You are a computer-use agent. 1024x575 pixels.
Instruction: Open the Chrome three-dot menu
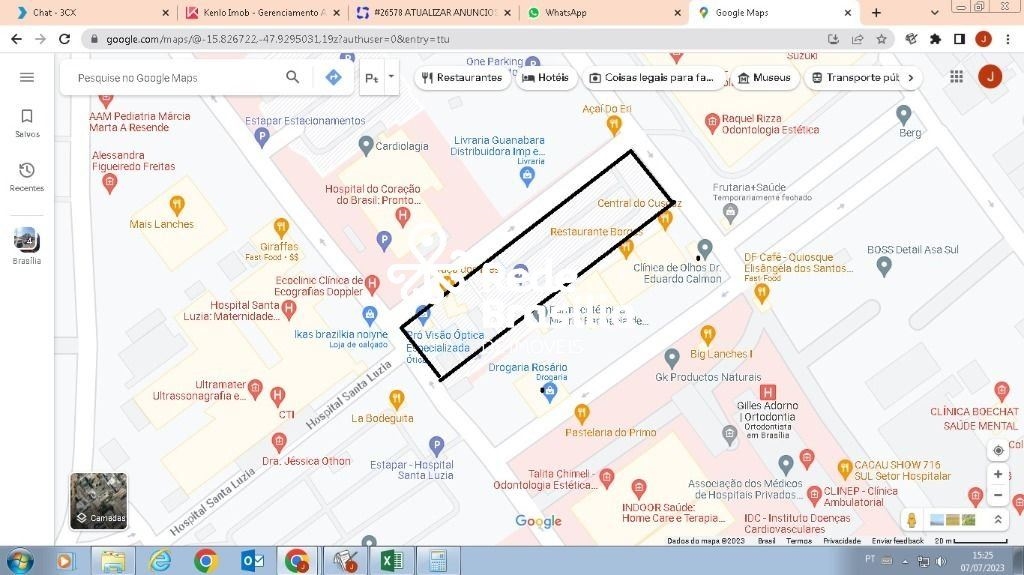(x=1008, y=39)
